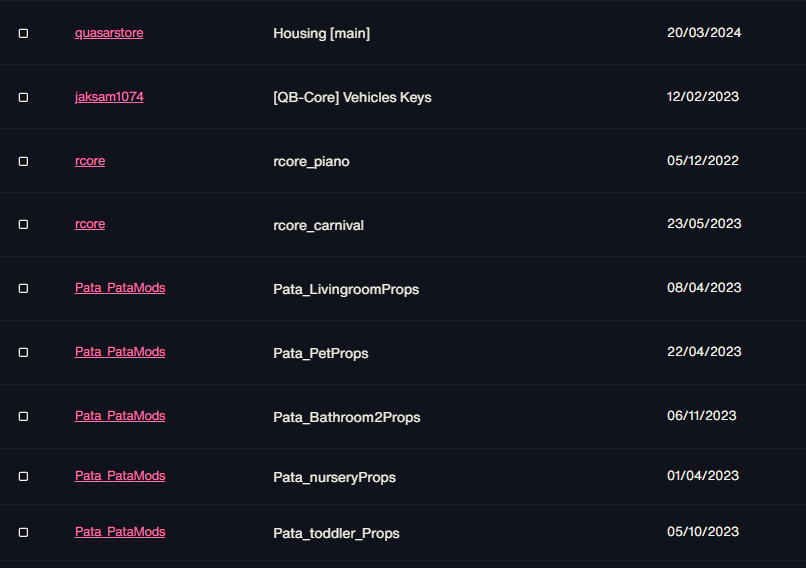806x568 pixels.
Task: Click the Housing [main] asset name
Action: 322,33
